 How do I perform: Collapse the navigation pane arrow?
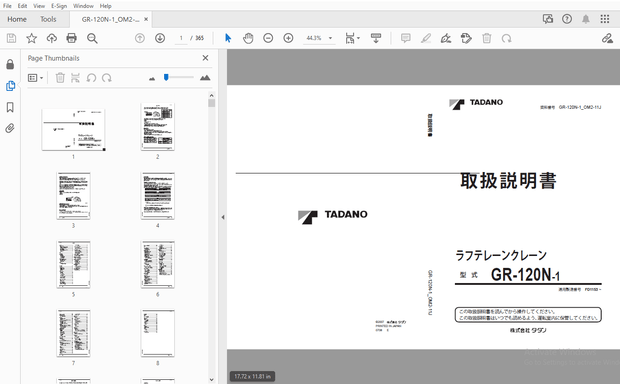[223, 217]
